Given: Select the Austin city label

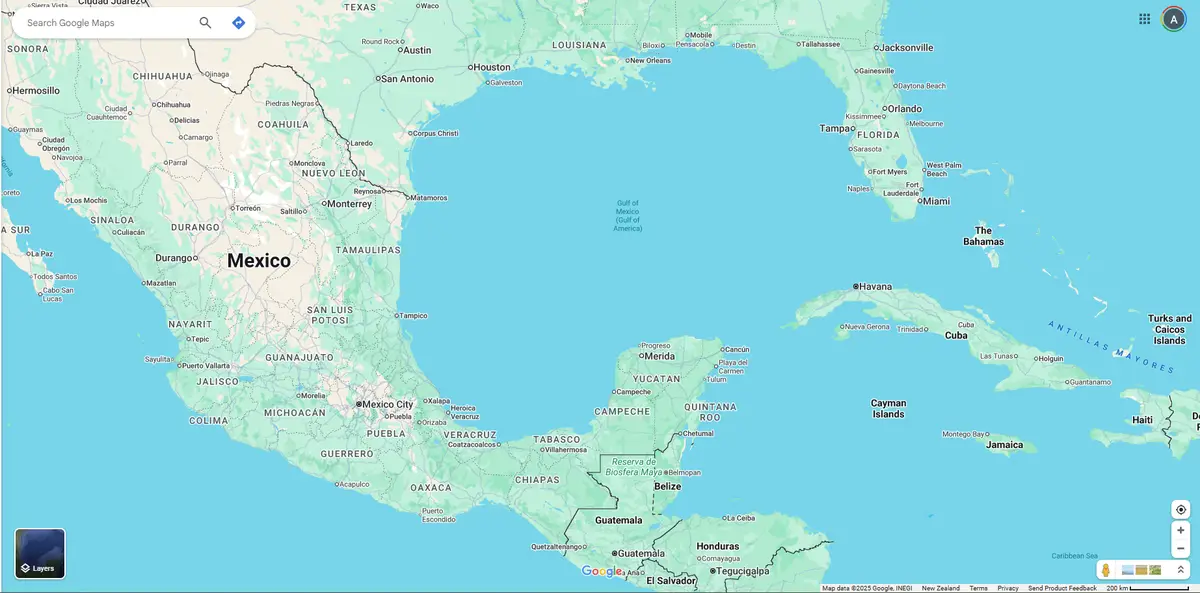Looking at the screenshot, I should click(417, 50).
